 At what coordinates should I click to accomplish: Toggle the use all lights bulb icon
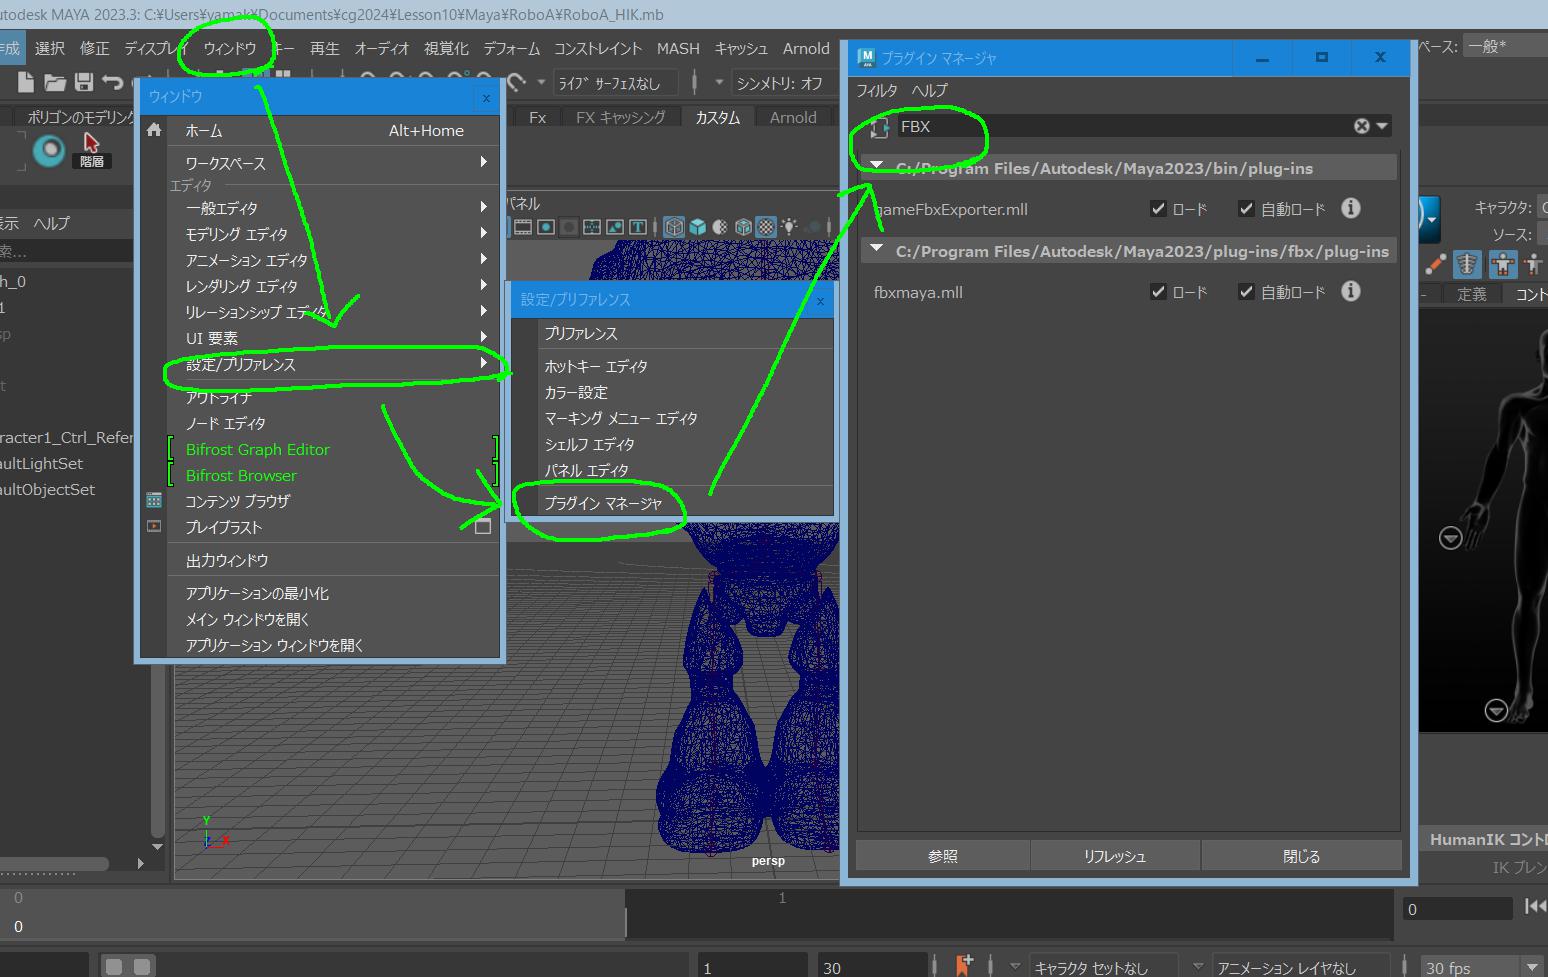click(x=789, y=227)
